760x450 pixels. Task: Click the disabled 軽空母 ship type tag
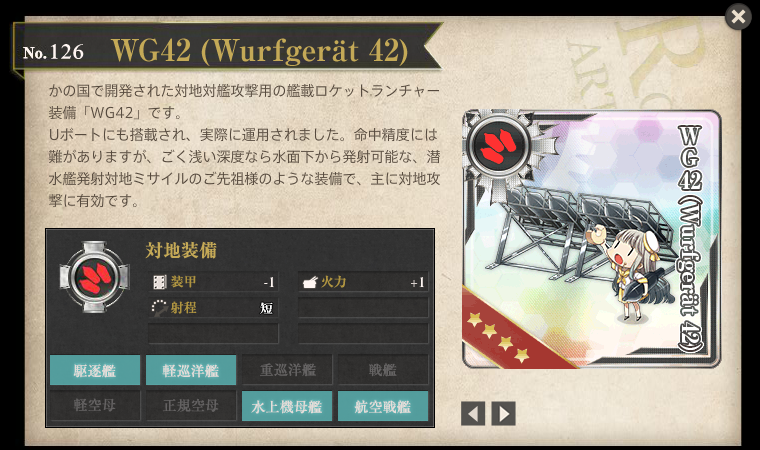(95, 406)
